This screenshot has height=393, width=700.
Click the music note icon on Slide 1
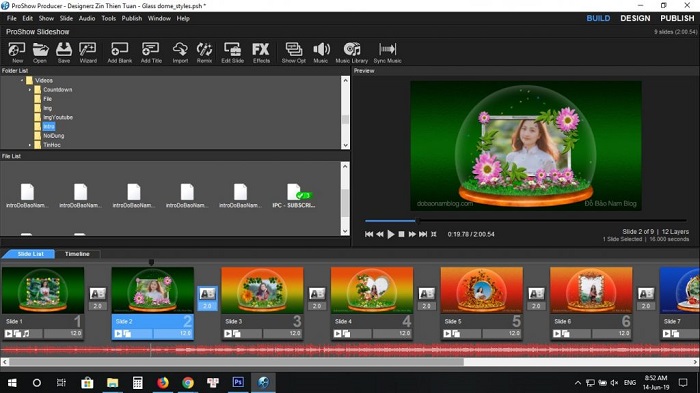click(x=26, y=334)
